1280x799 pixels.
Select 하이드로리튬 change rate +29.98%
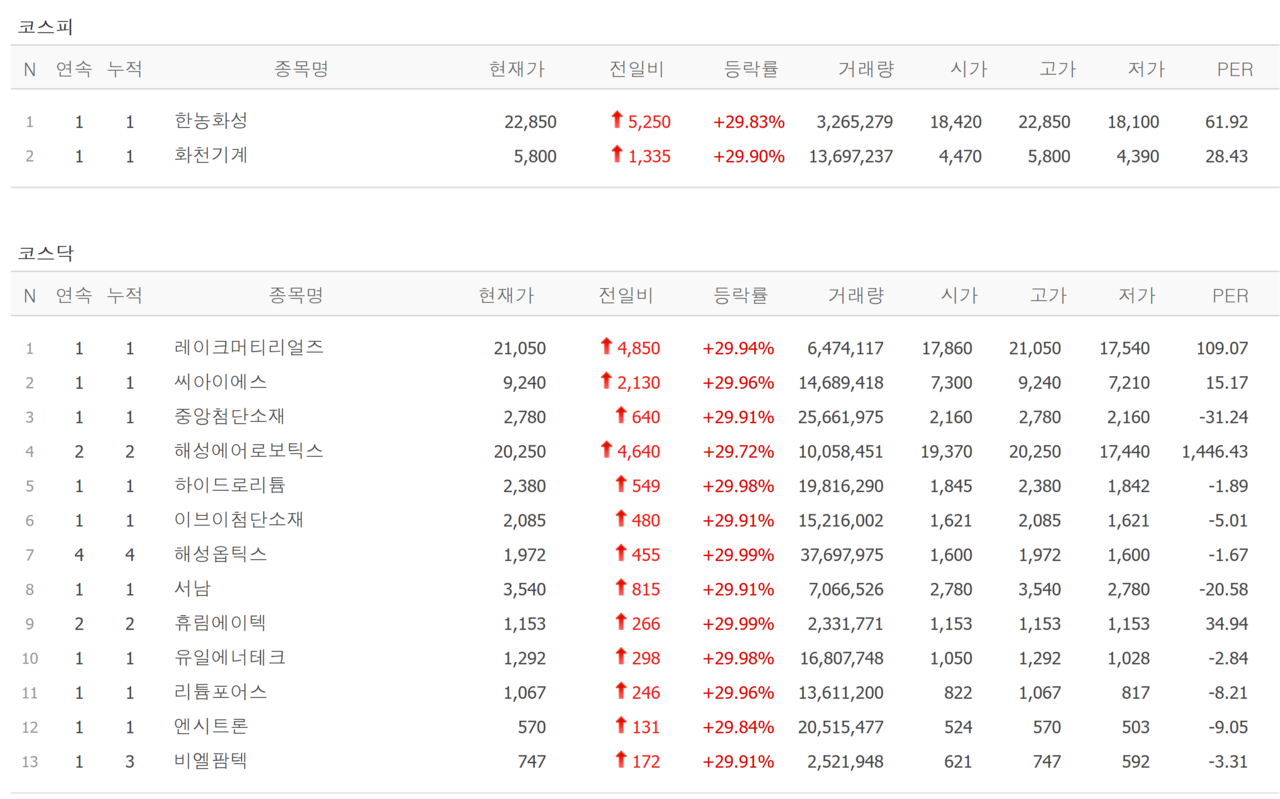(x=739, y=486)
